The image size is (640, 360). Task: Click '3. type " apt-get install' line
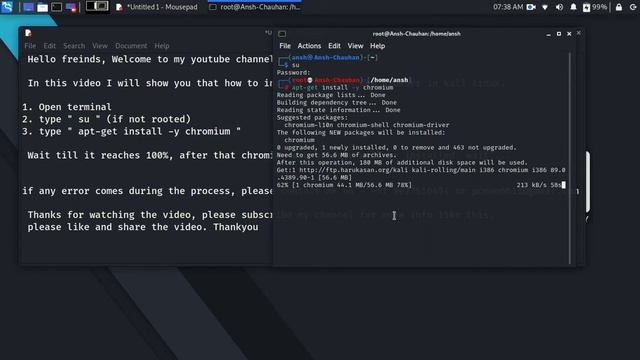coord(131,131)
